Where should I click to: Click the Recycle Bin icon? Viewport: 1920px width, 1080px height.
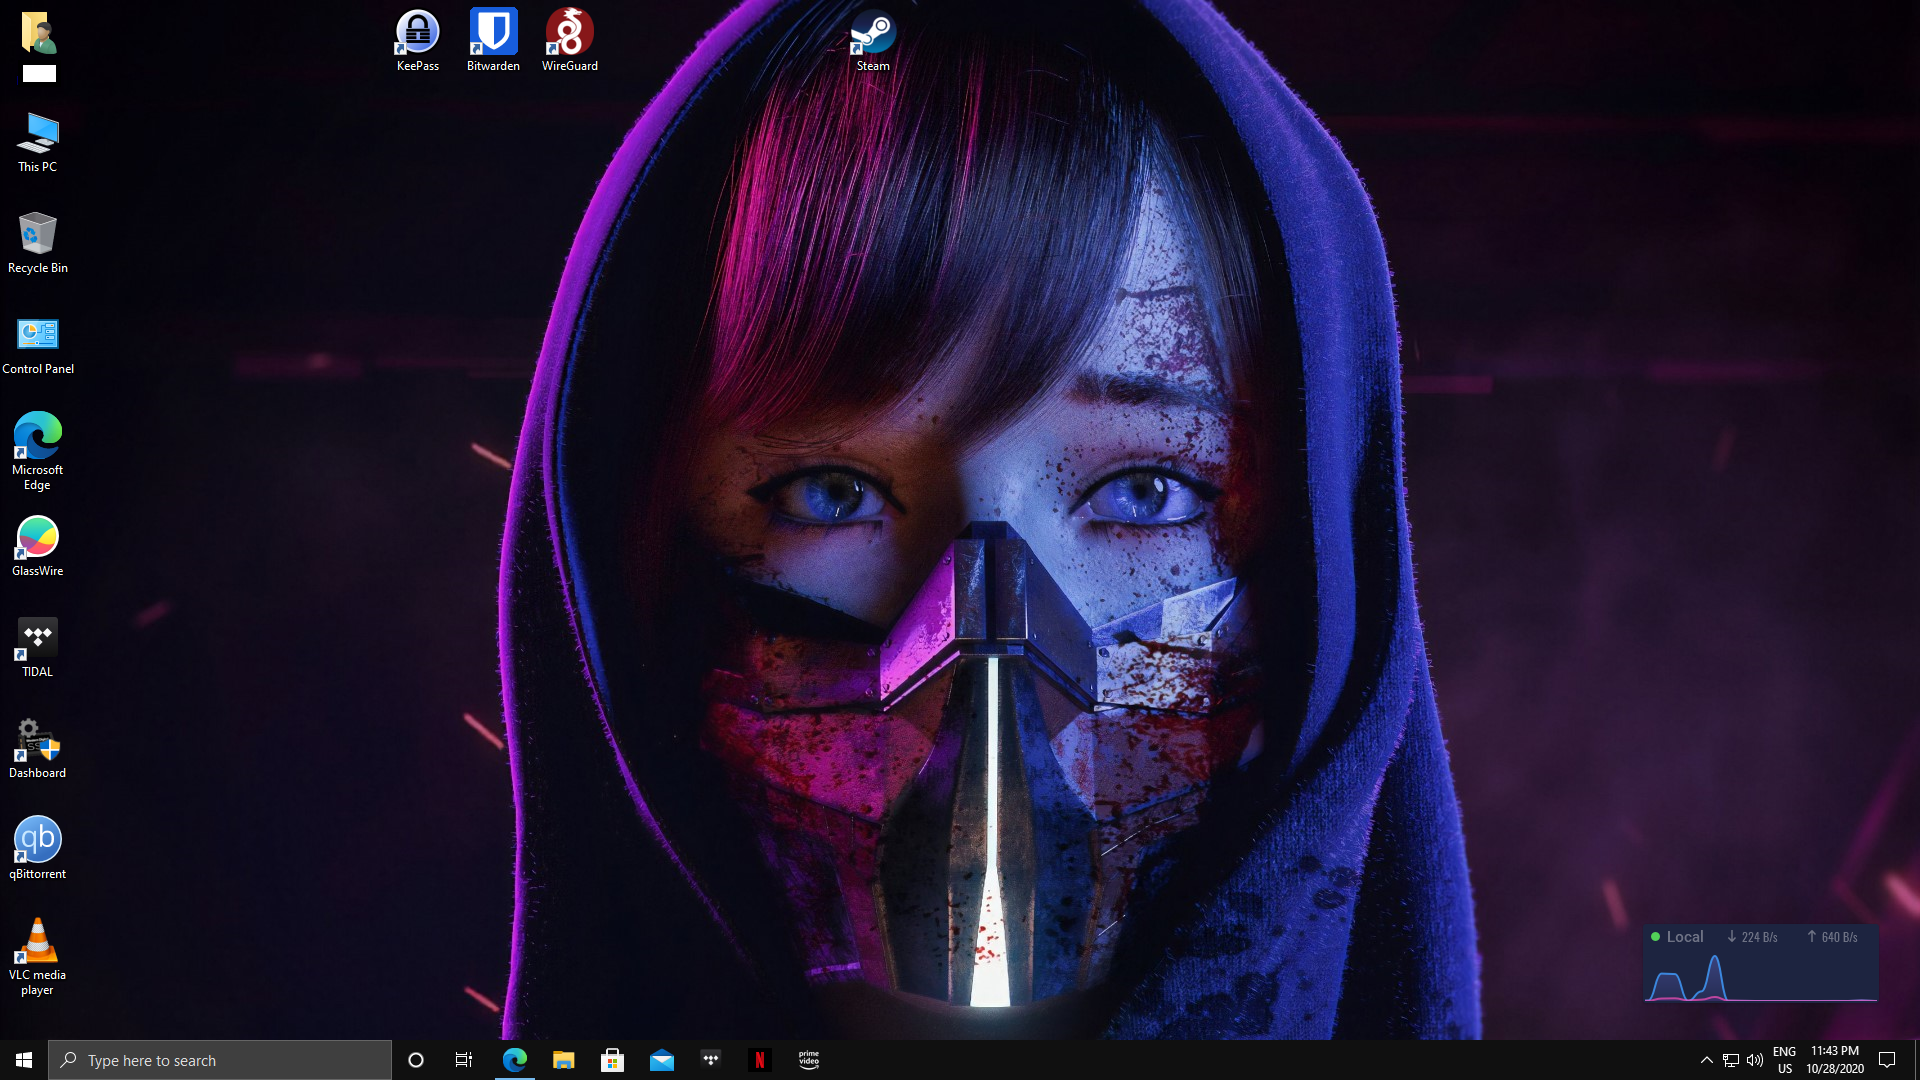(37, 238)
